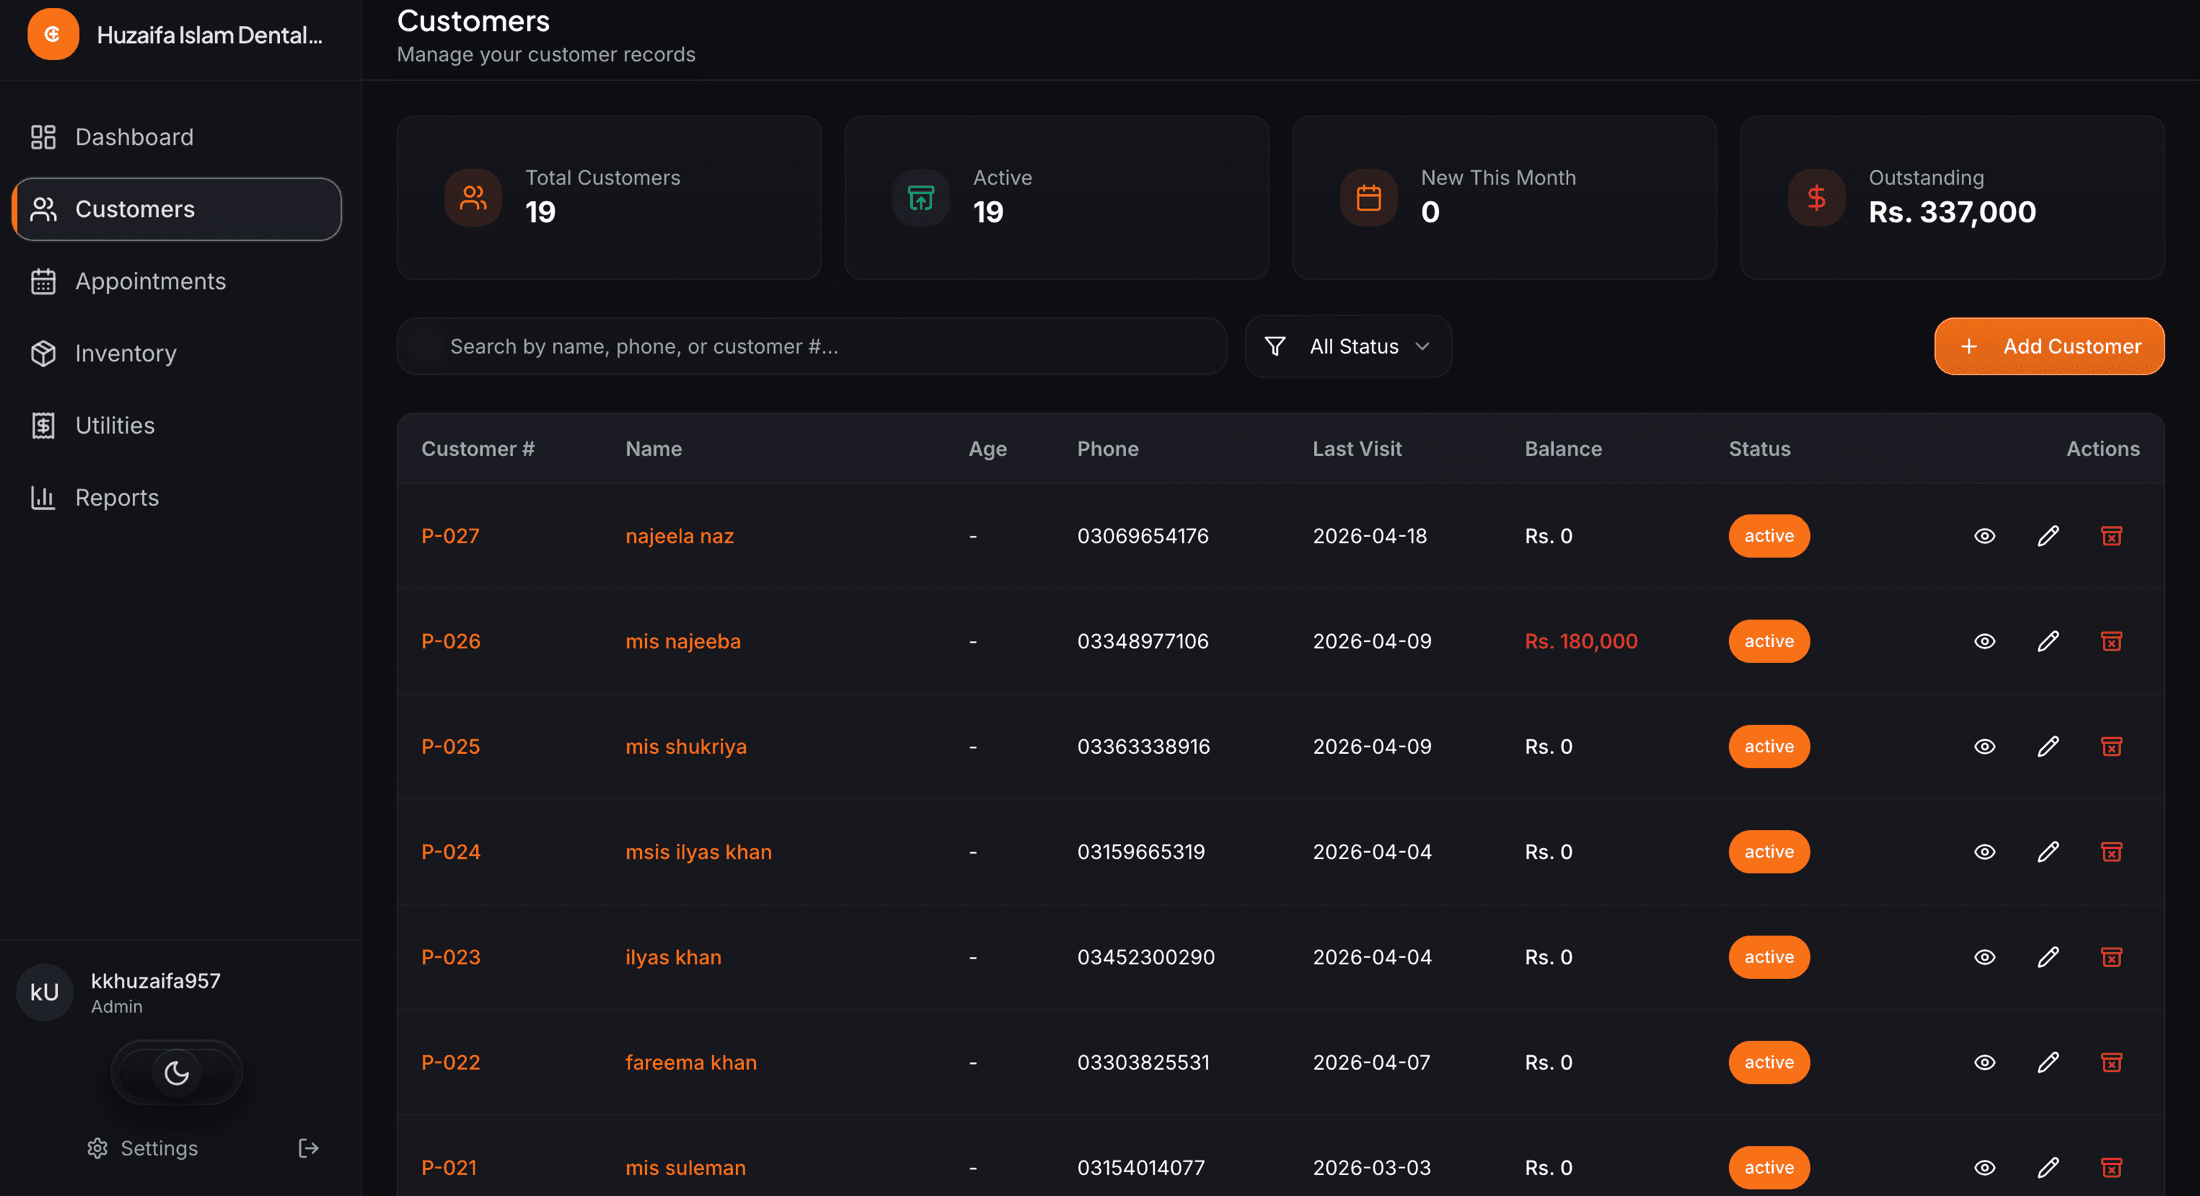Delete customer mis najeeba record
The height and width of the screenshot is (1196, 2200).
[2111, 641]
